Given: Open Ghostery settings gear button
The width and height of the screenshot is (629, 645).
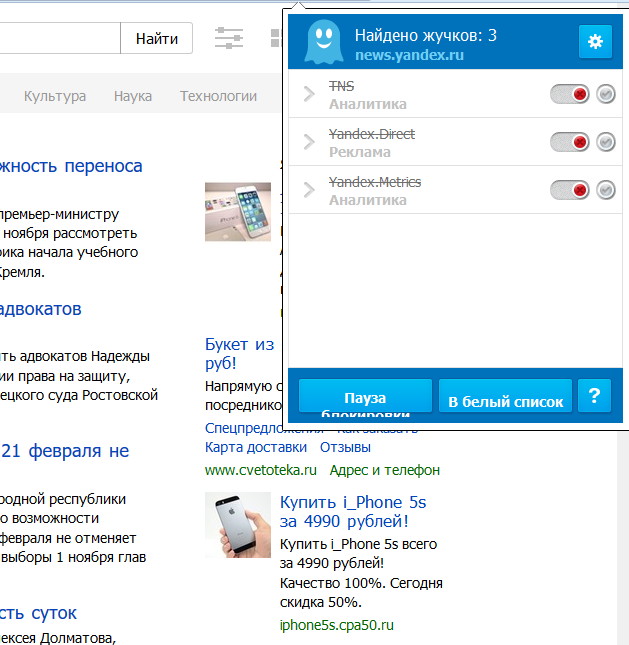Looking at the screenshot, I should (595, 41).
